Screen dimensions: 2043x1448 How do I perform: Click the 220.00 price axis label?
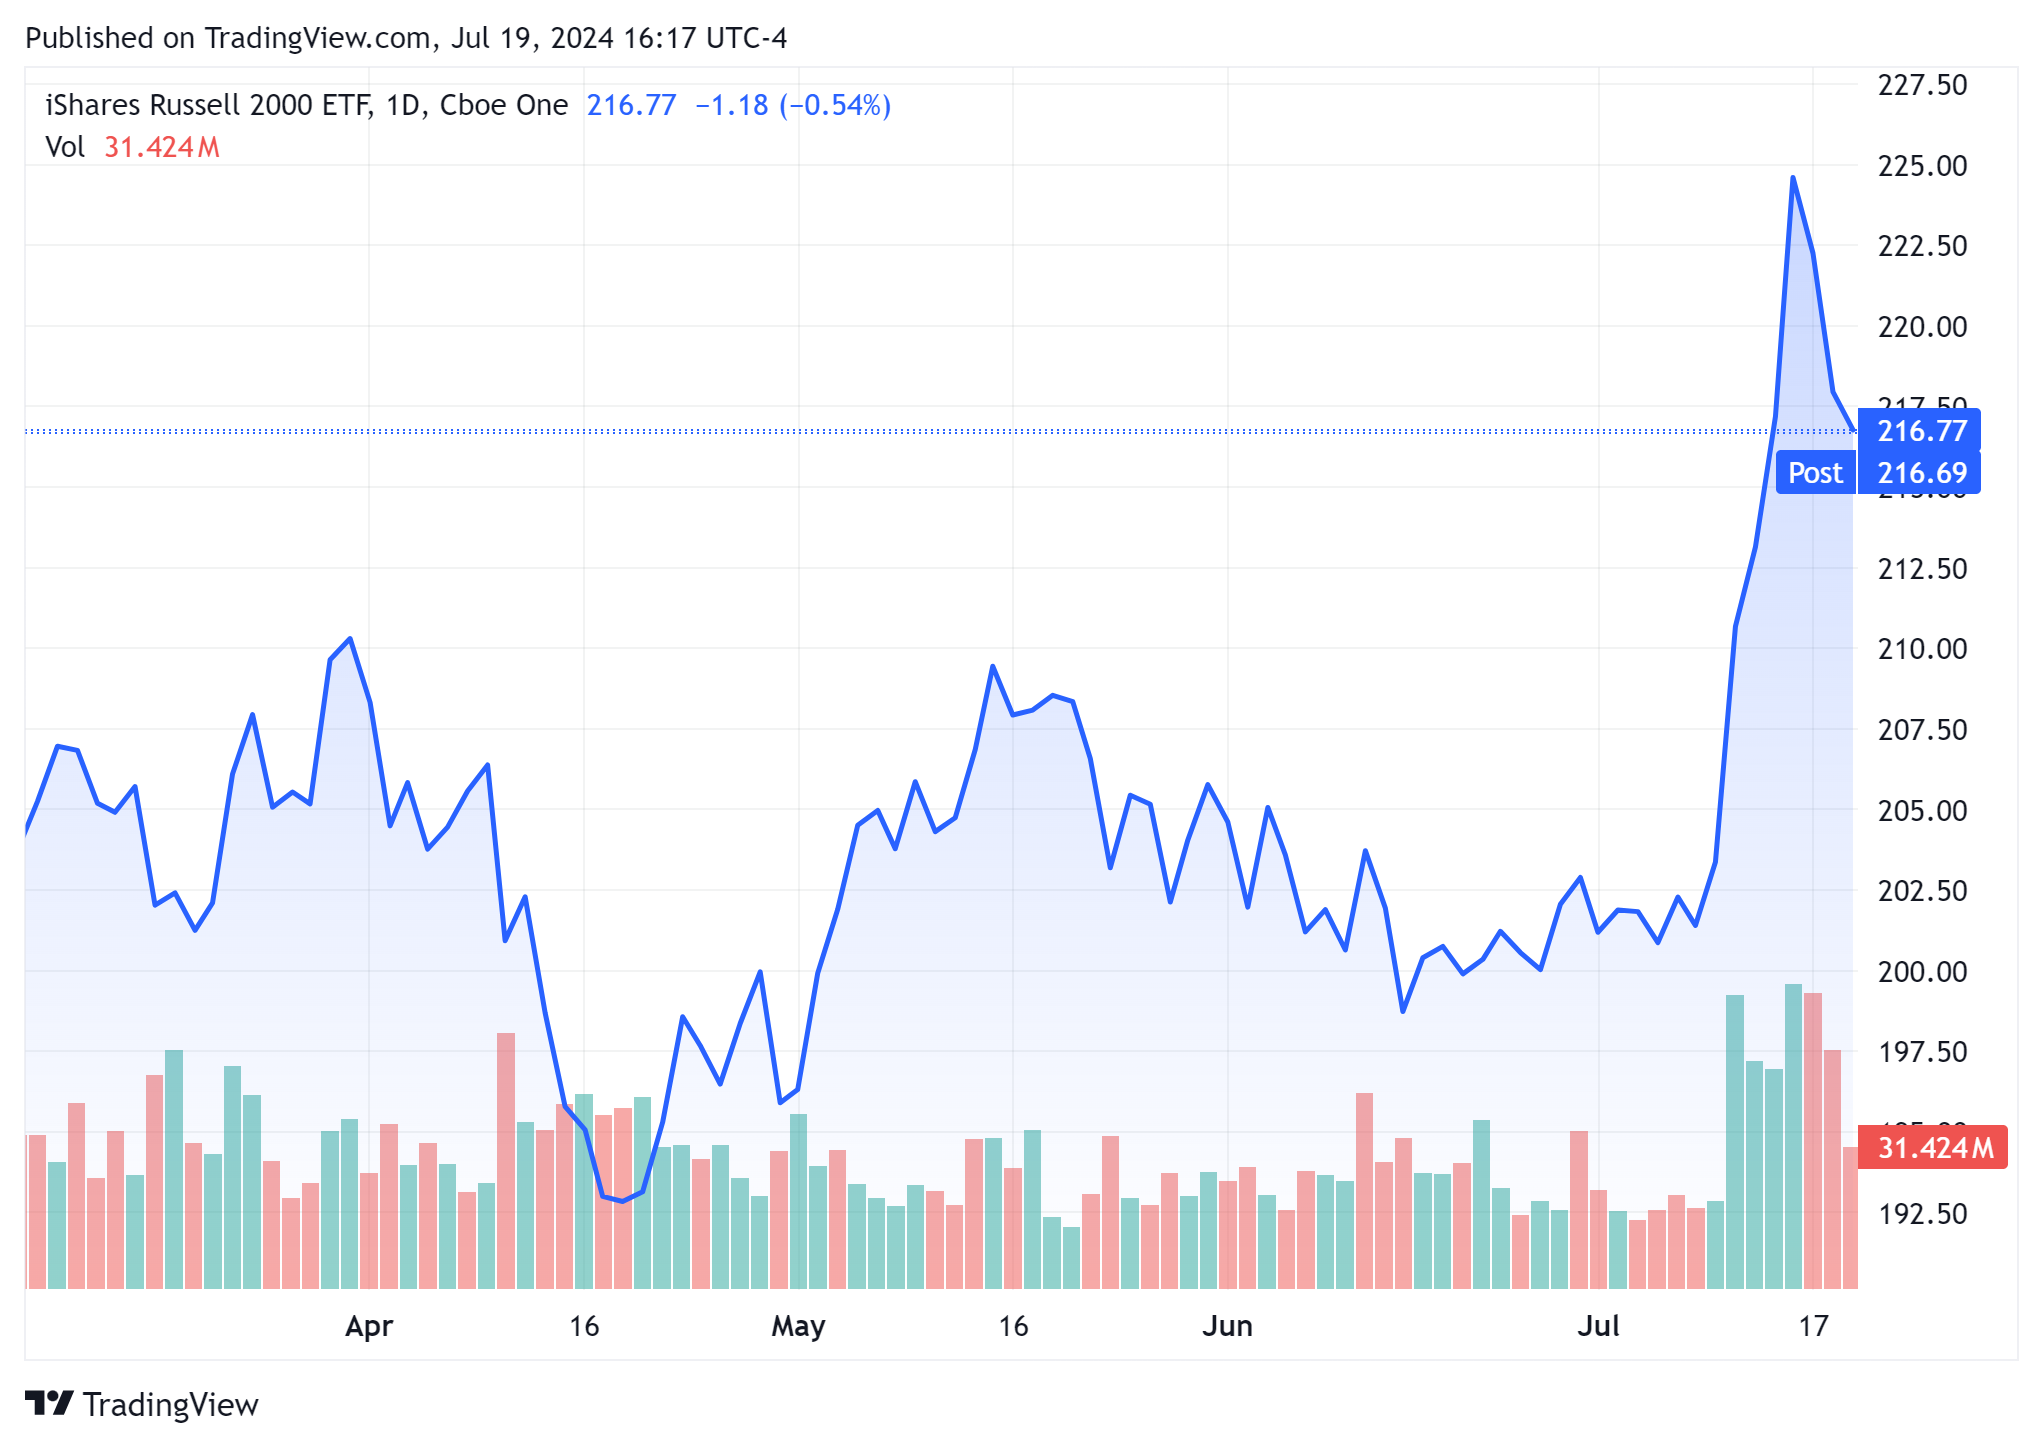(x=1922, y=327)
